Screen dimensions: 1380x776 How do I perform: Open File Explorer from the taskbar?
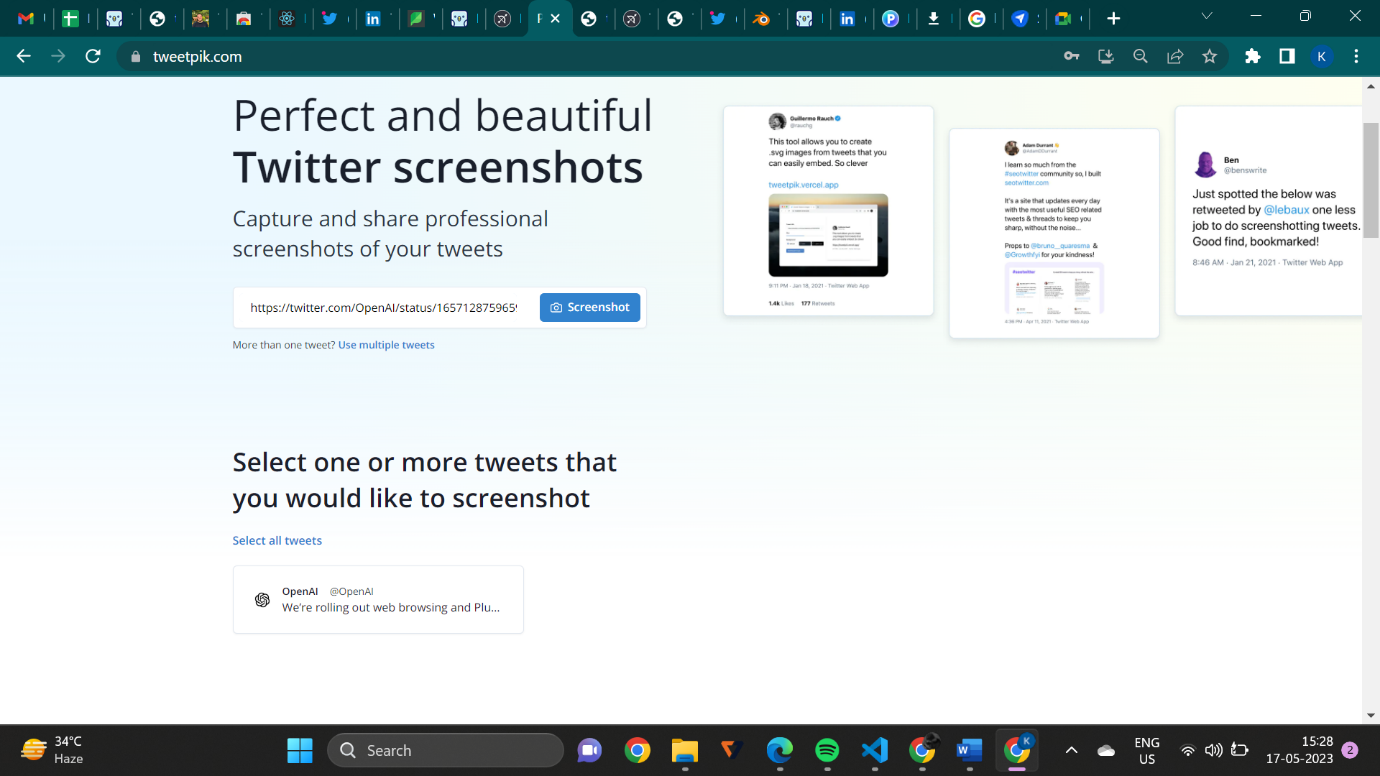(x=684, y=750)
